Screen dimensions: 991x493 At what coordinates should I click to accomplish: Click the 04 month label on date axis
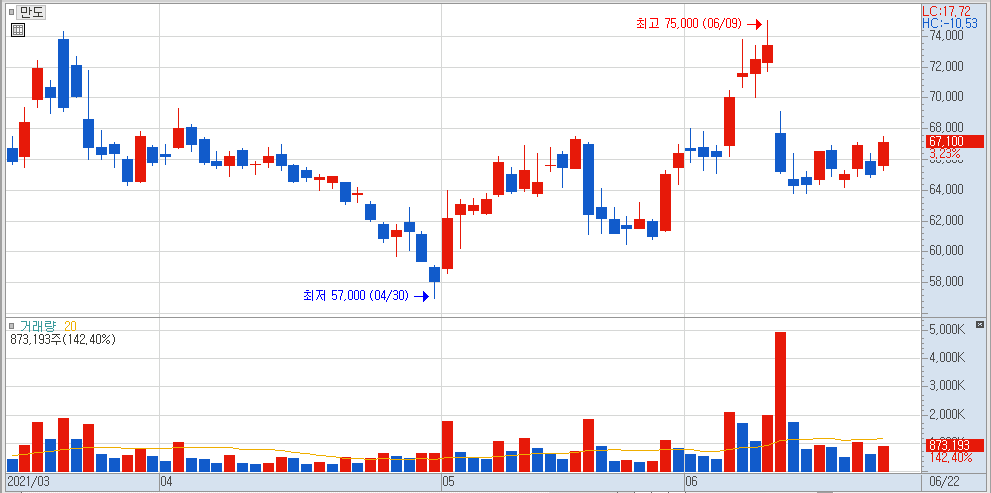pos(166,482)
